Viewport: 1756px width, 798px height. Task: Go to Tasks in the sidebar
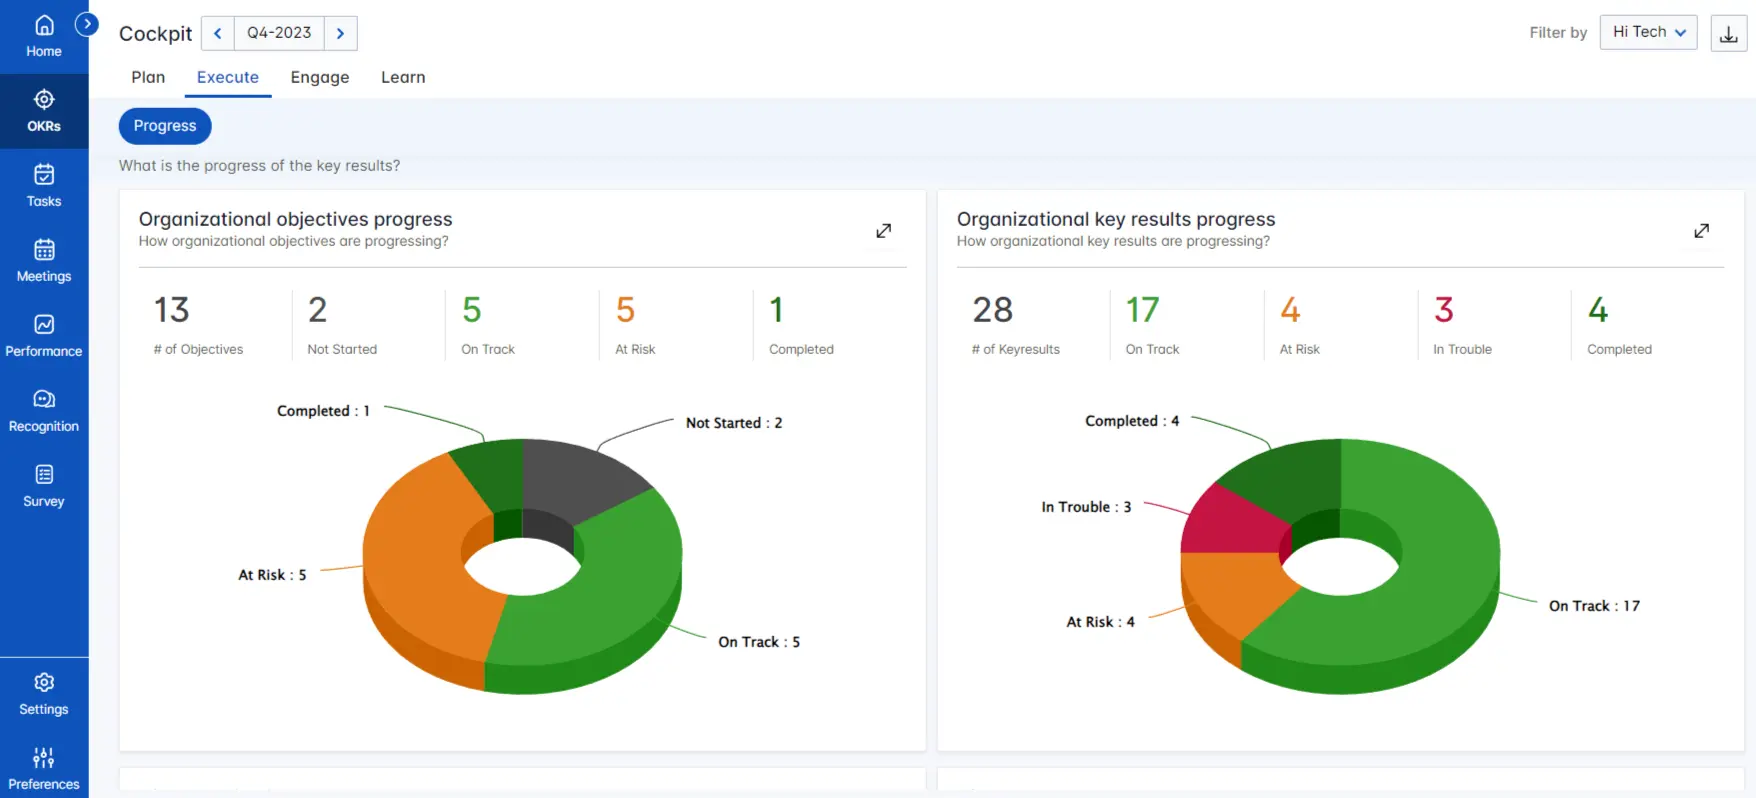point(44,186)
